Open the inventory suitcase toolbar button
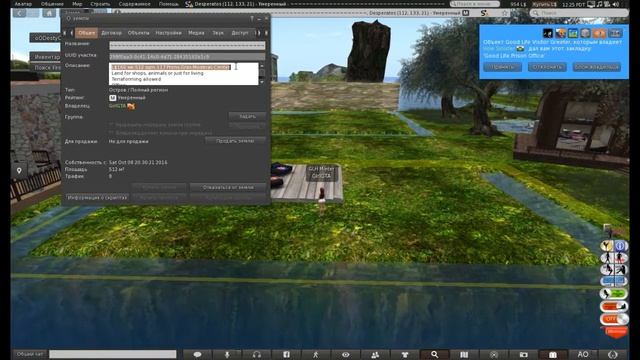The image size is (640, 360). pyautogui.click(x=553, y=354)
